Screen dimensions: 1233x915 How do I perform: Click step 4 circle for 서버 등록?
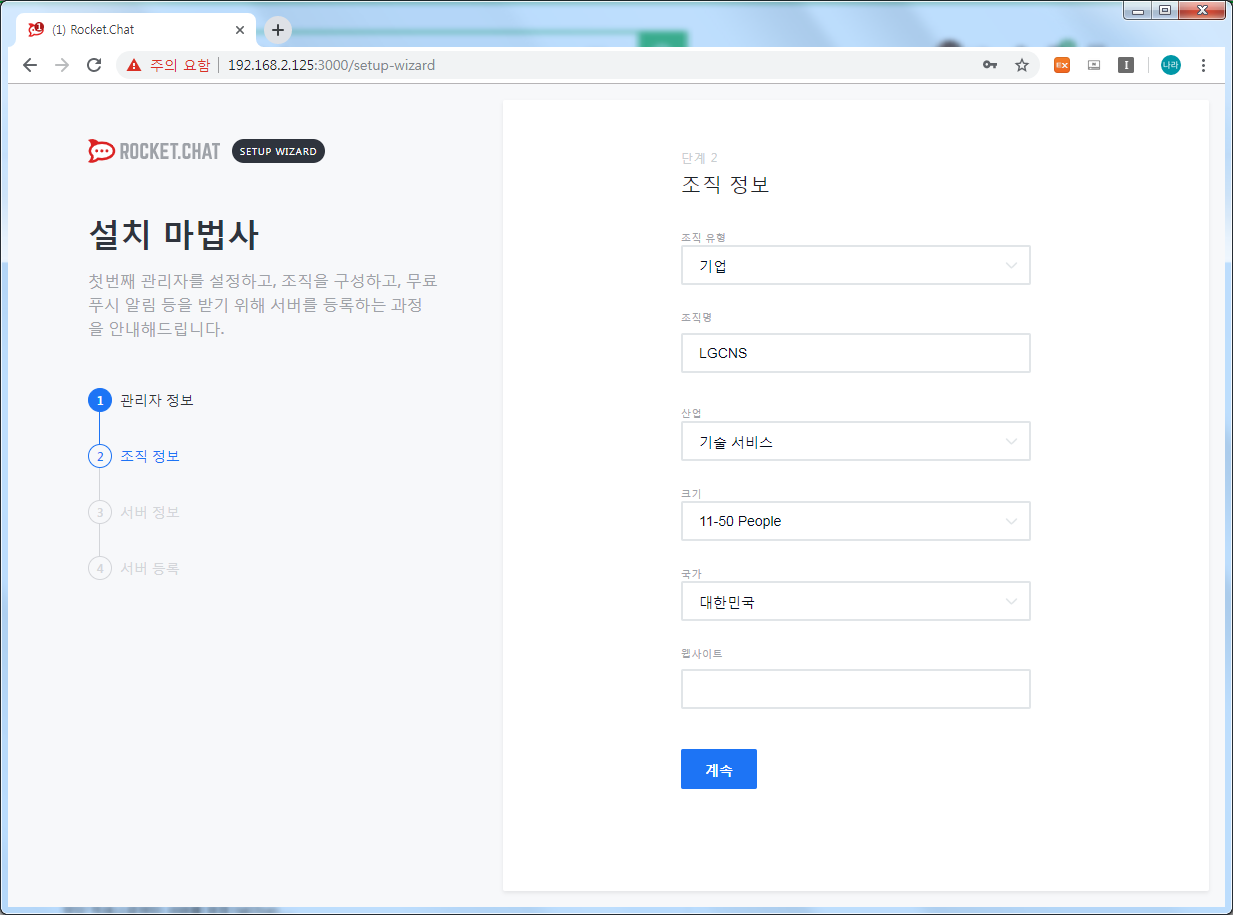[99, 568]
